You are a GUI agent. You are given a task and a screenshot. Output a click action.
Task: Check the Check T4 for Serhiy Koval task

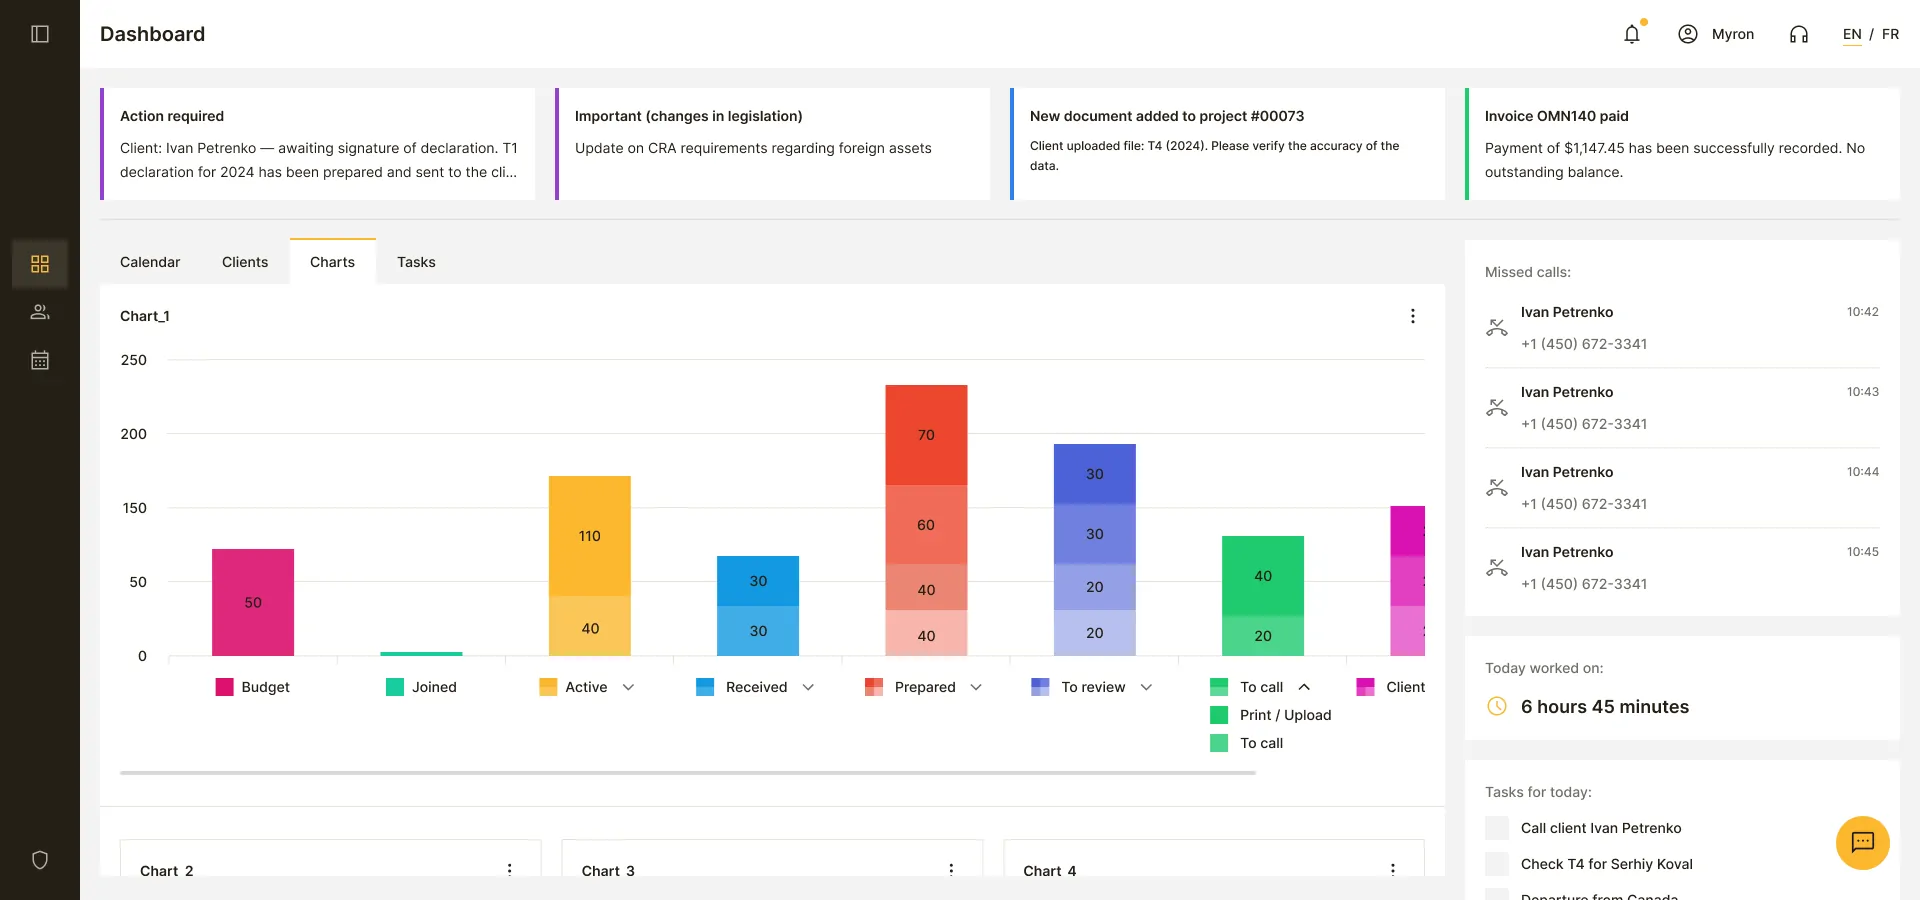coord(1497,864)
